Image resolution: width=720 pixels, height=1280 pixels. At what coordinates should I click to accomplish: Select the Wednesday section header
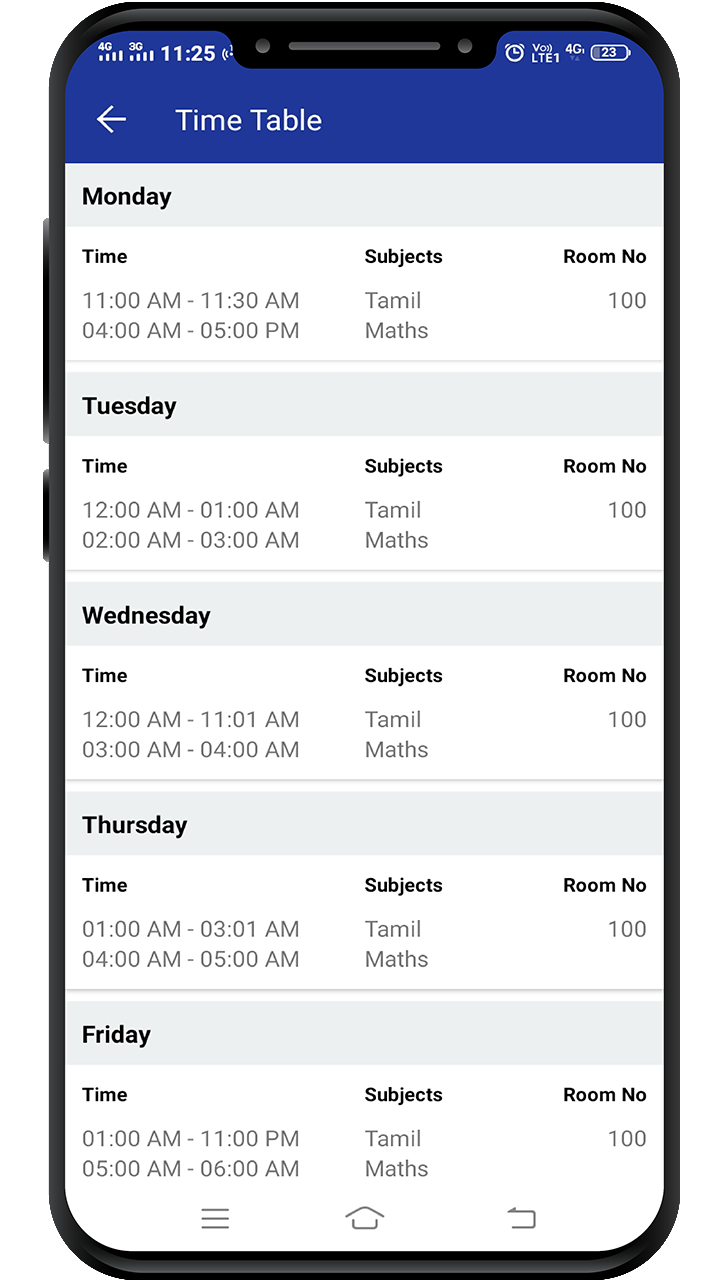click(364, 615)
